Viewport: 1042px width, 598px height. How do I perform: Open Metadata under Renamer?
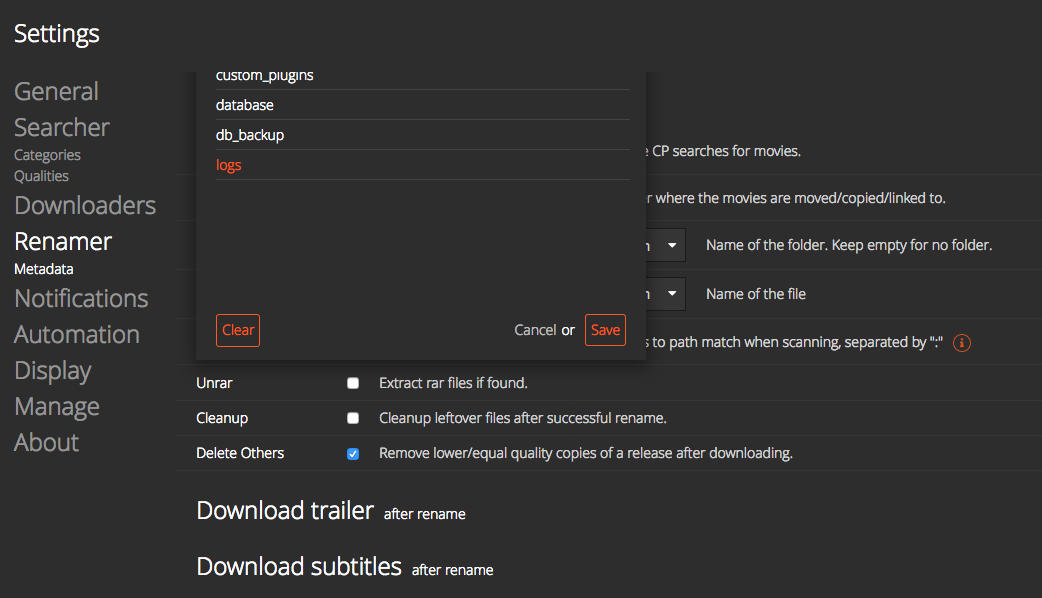coord(43,269)
